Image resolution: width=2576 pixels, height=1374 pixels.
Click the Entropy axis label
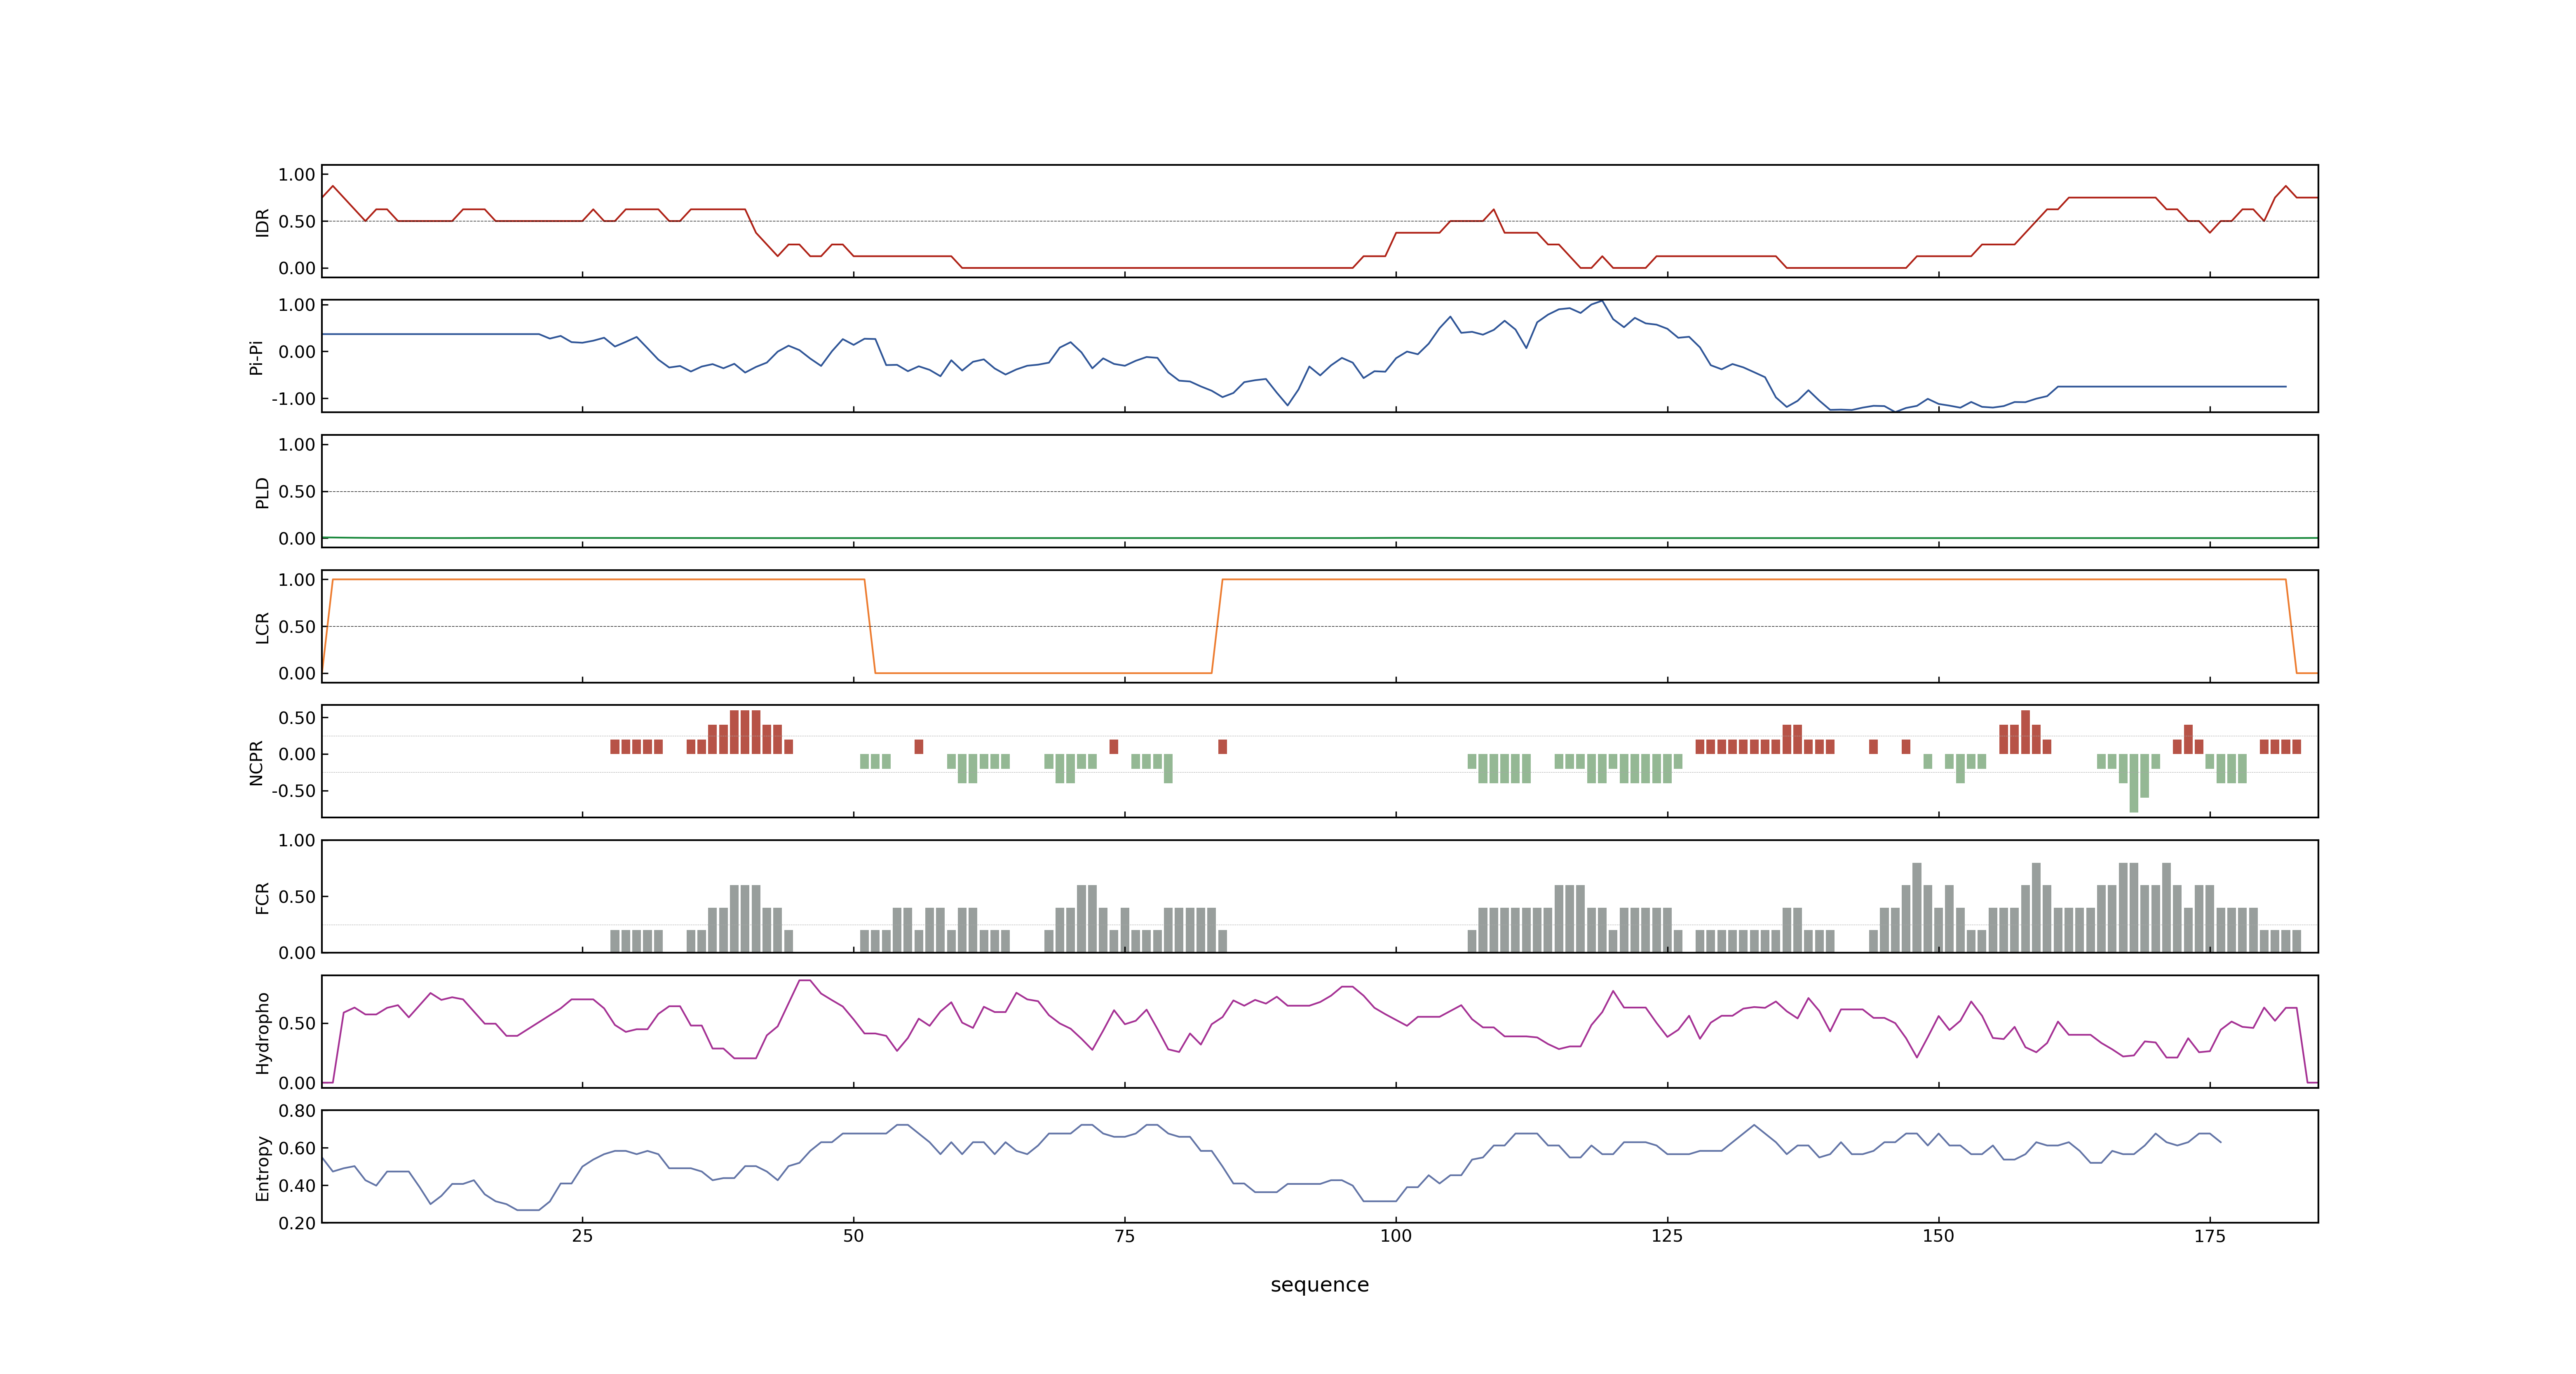point(262,1167)
